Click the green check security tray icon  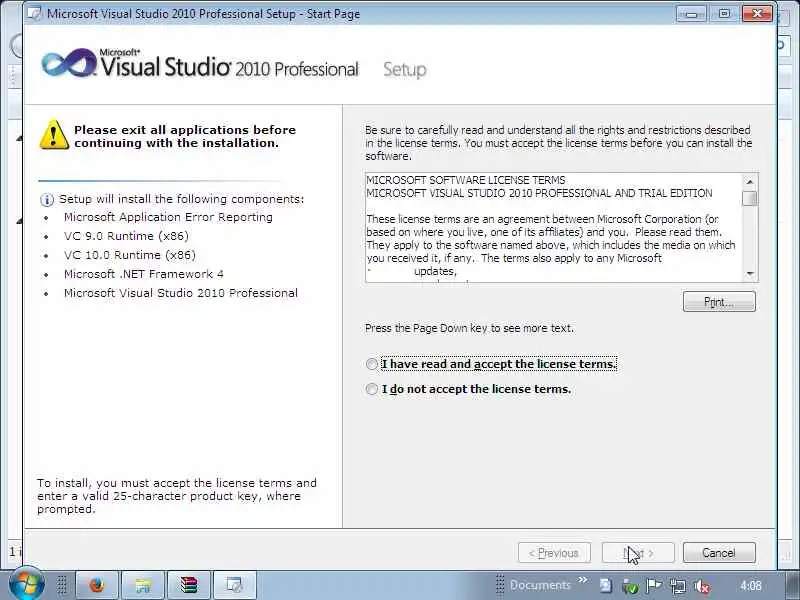coord(630,586)
